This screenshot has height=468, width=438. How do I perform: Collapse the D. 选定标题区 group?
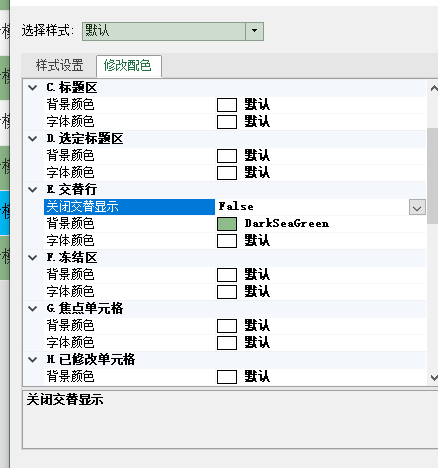point(33,139)
